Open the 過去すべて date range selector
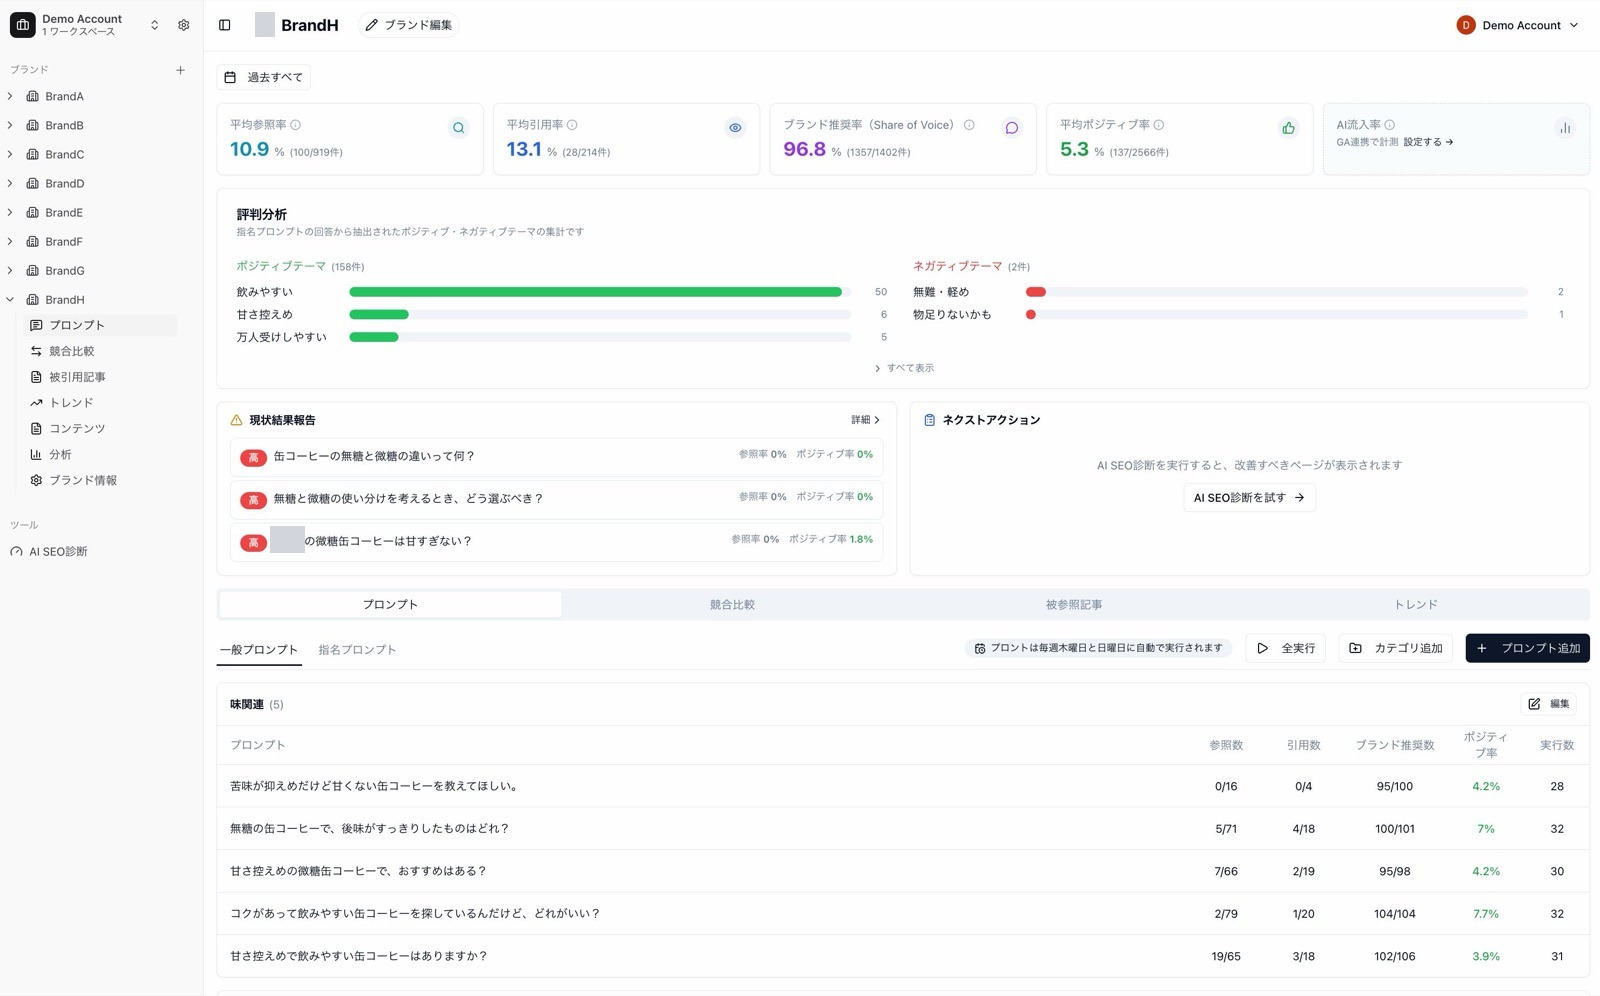The height and width of the screenshot is (996, 1600). [x=264, y=77]
